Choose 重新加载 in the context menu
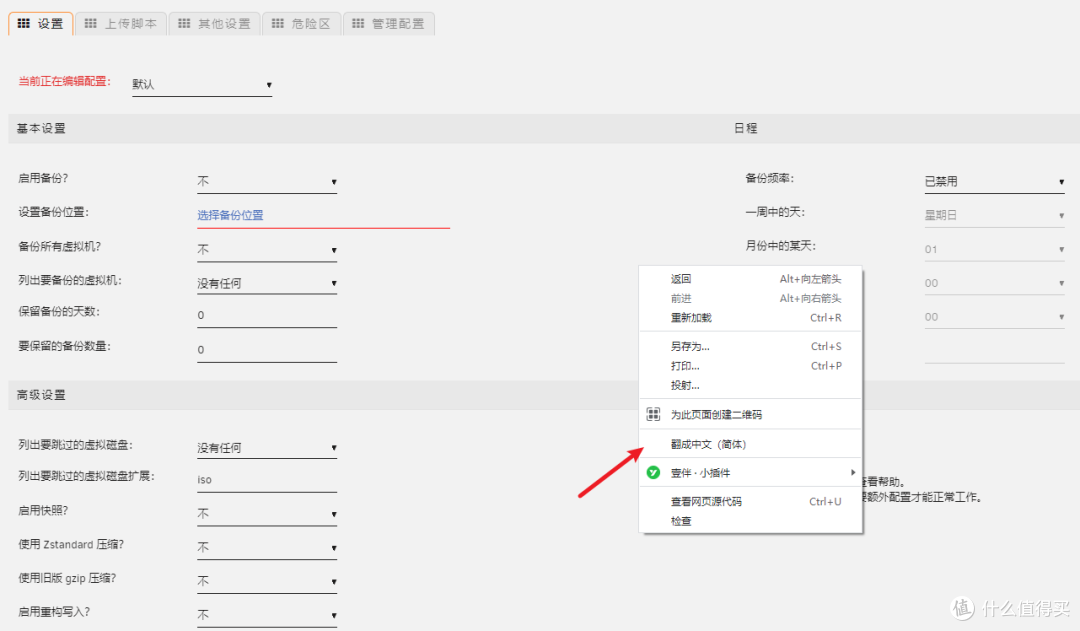The width and height of the screenshot is (1080, 631). [x=691, y=318]
